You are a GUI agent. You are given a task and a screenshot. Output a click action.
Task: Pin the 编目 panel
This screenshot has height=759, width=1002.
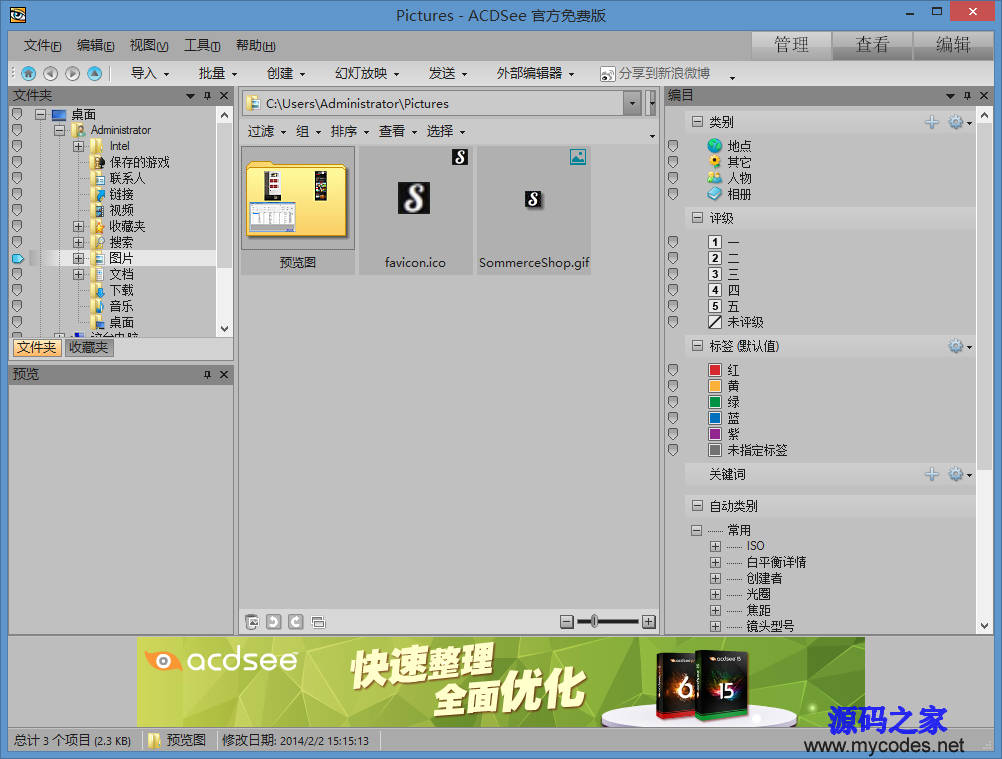tap(967, 95)
